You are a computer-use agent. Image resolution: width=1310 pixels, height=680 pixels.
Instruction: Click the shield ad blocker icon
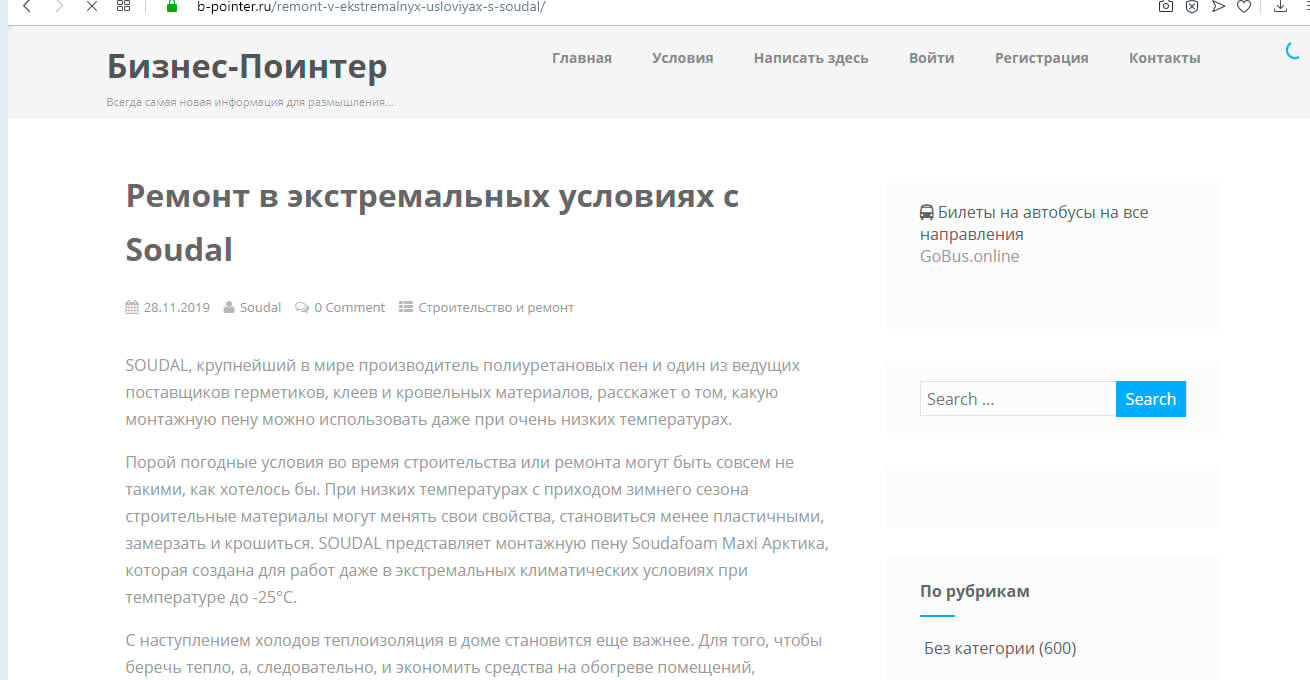pyautogui.click(x=1192, y=6)
